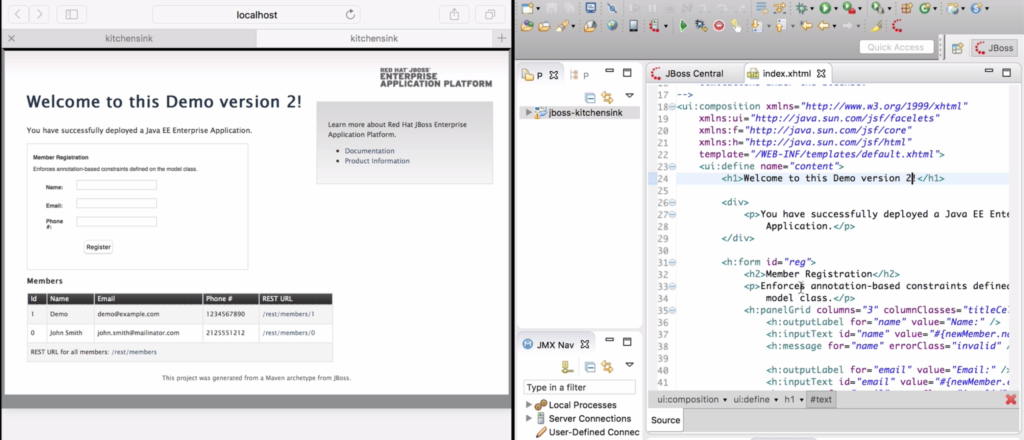Expand Server Connections in JMX Navigator

[x=529, y=418]
